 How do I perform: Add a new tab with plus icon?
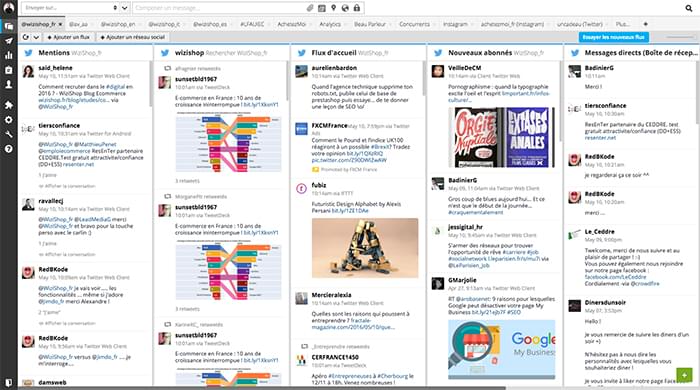[x=645, y=24]
